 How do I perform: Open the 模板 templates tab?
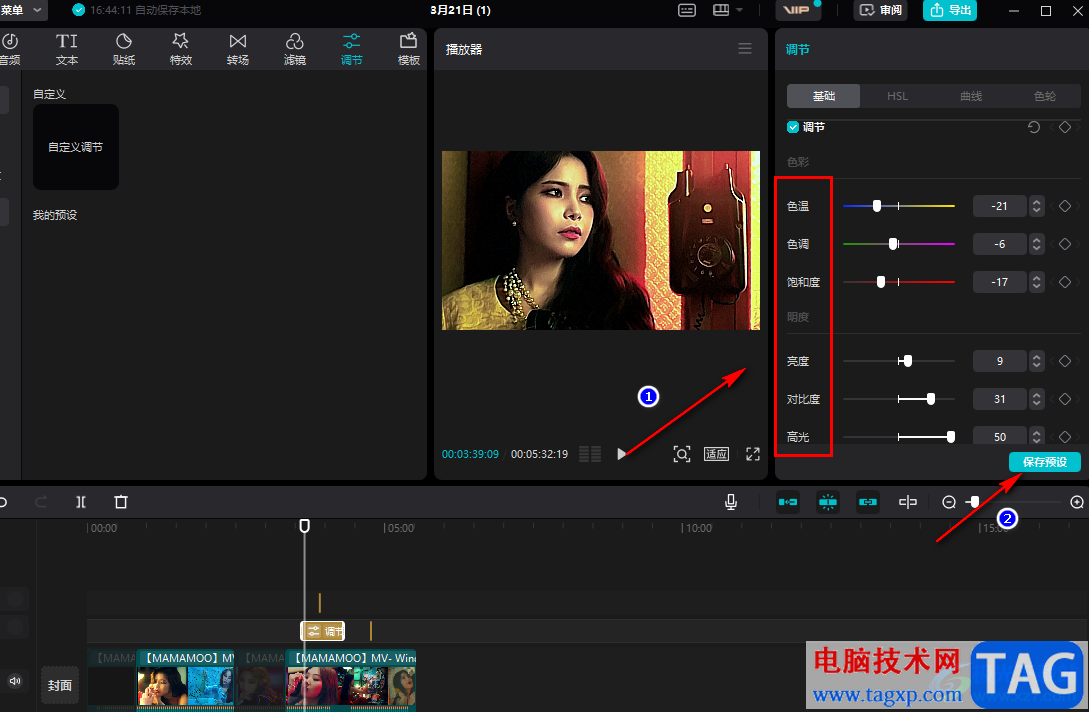pyautogui.click(x=408, y=49)
